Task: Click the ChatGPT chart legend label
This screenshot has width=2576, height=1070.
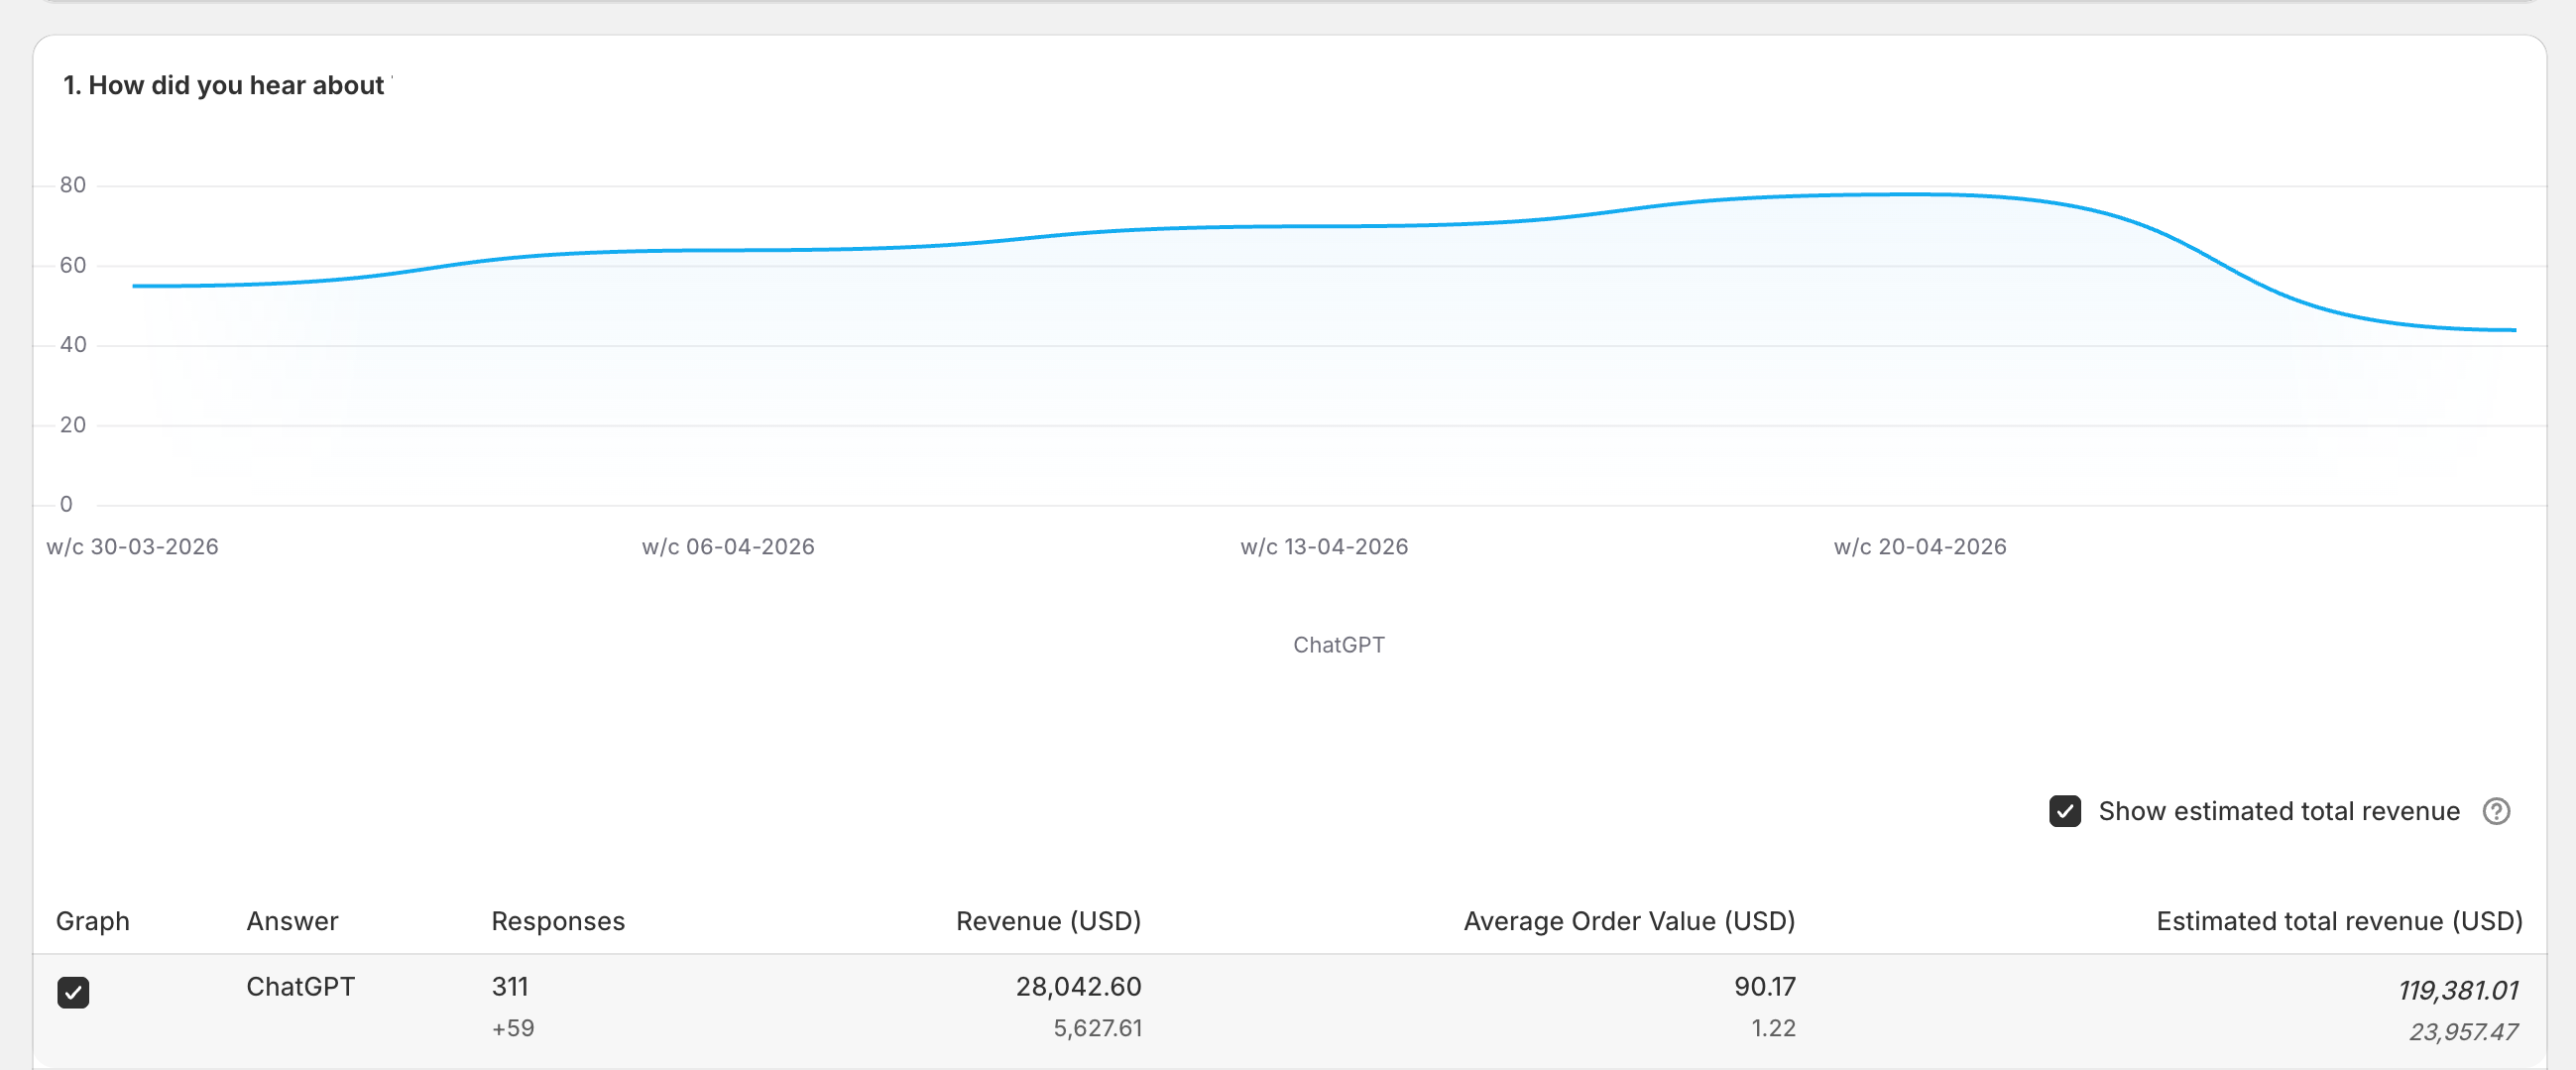Action: coord(1338,645)
